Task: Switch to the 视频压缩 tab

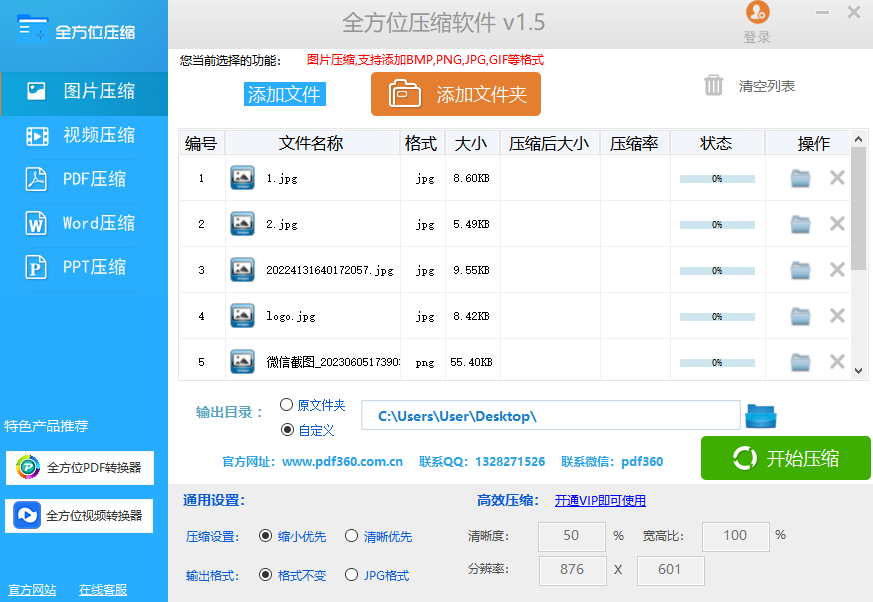Action: 84,135
